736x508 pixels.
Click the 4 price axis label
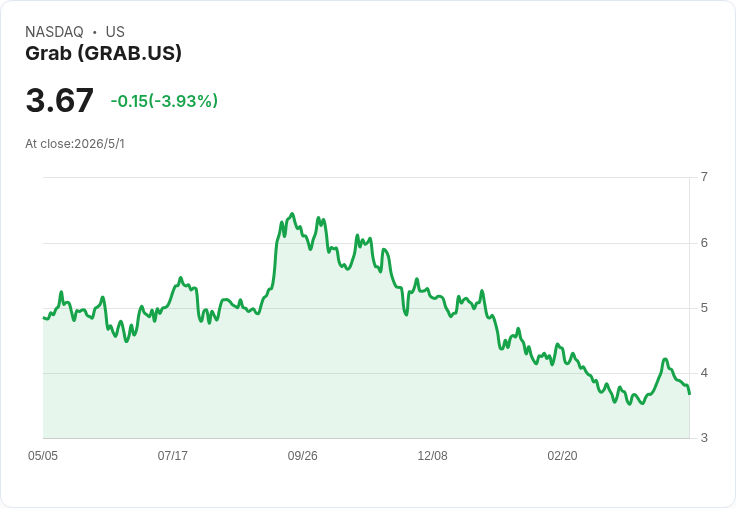(704, 373)
